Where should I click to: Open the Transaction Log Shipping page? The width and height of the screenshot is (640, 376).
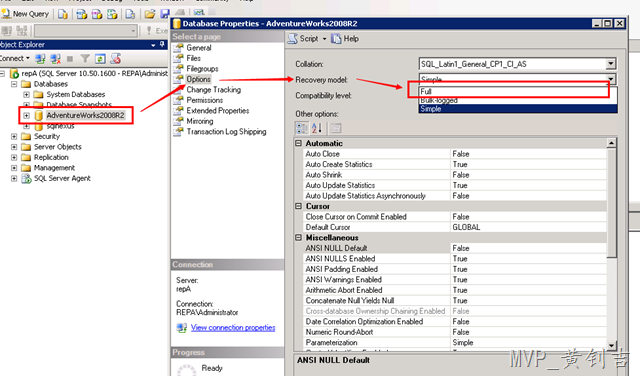pyautogui.click(x=226, y=131)
